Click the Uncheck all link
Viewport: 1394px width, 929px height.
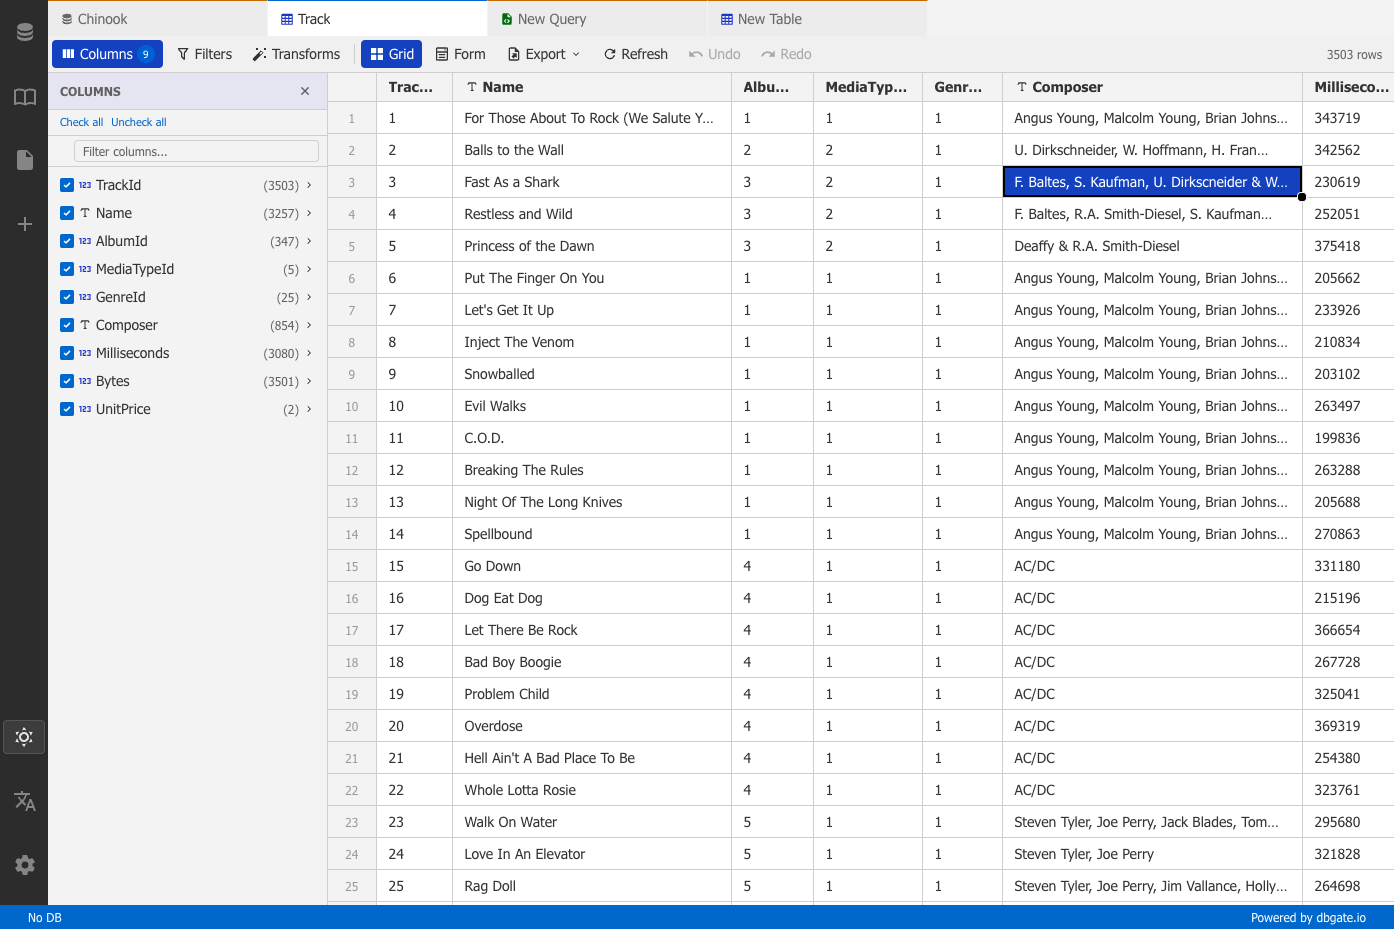coord(139,122)
